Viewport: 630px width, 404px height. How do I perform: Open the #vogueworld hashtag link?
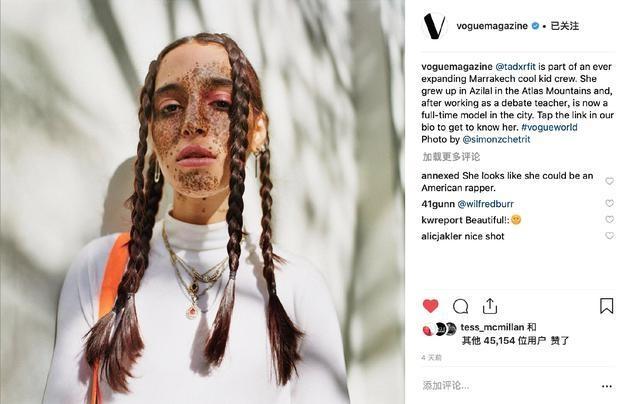(x=549, y=127)
